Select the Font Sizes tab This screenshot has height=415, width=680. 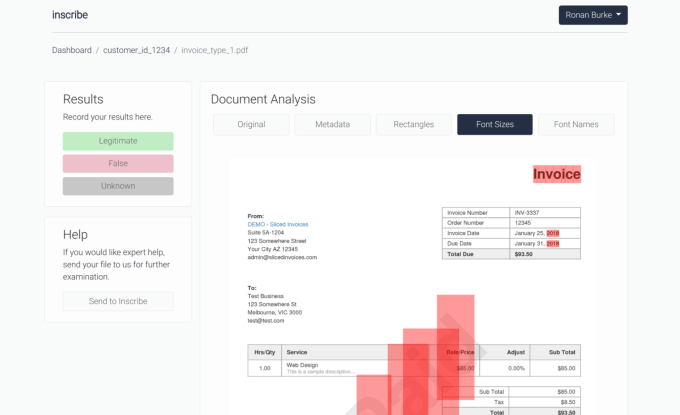tap(495, 124)
